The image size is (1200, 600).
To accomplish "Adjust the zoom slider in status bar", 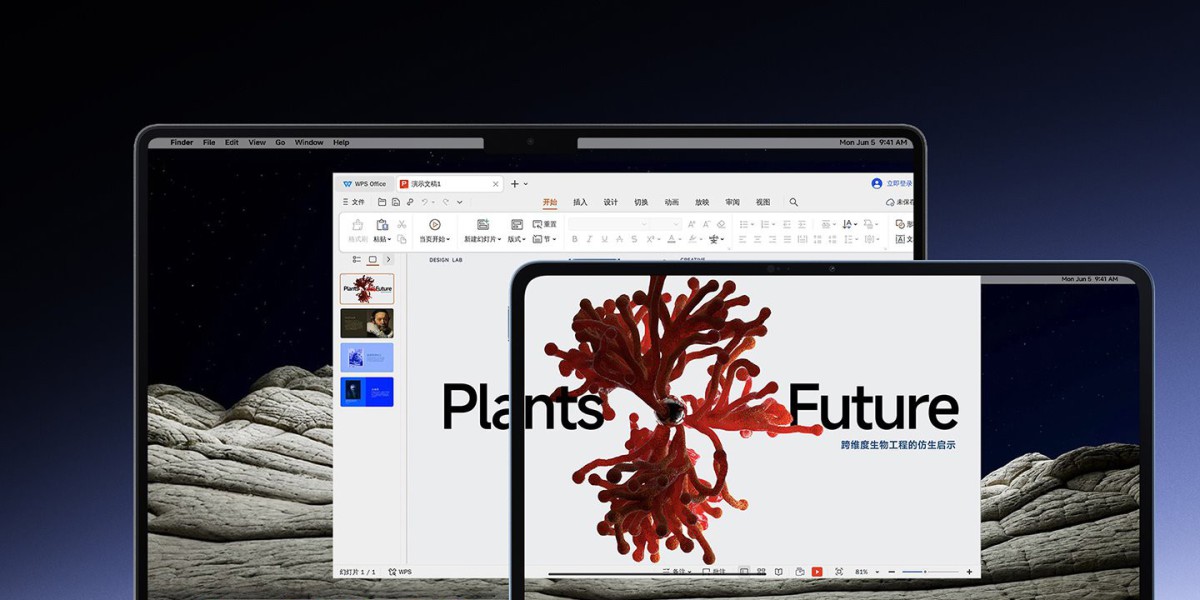I will 925,572.
